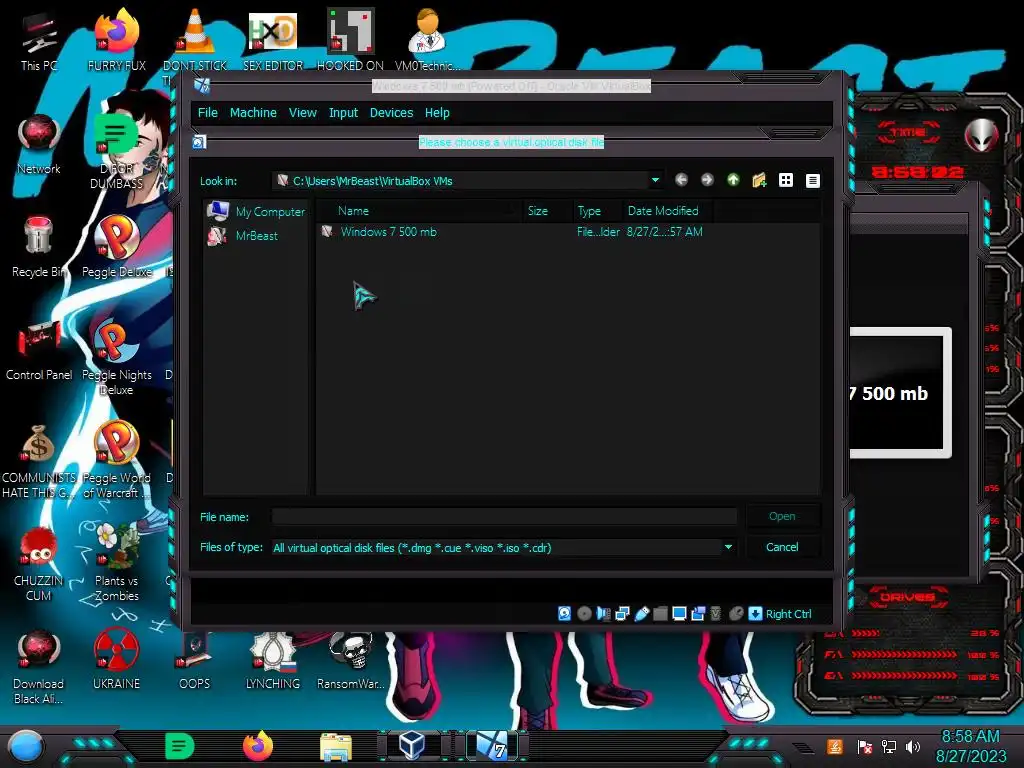
Task: Click mouse integration status bar icon
Action: (736, 613)
